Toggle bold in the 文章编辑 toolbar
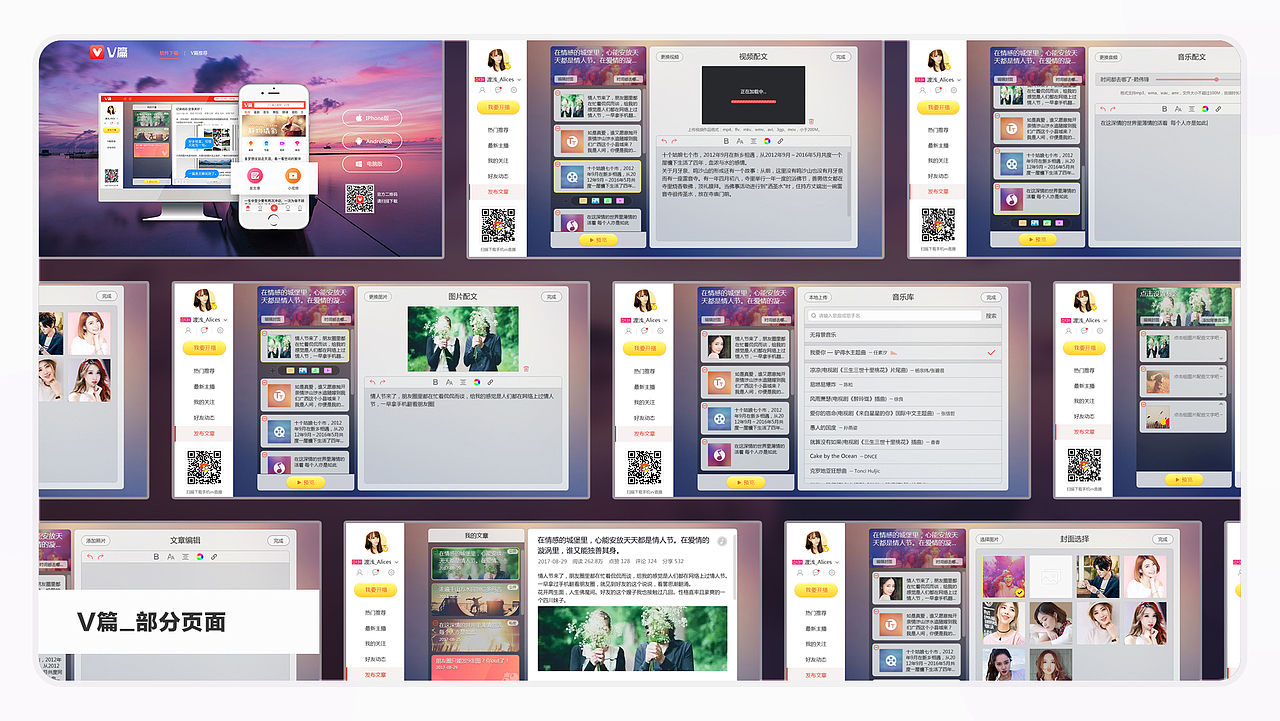 coord(156,557)
